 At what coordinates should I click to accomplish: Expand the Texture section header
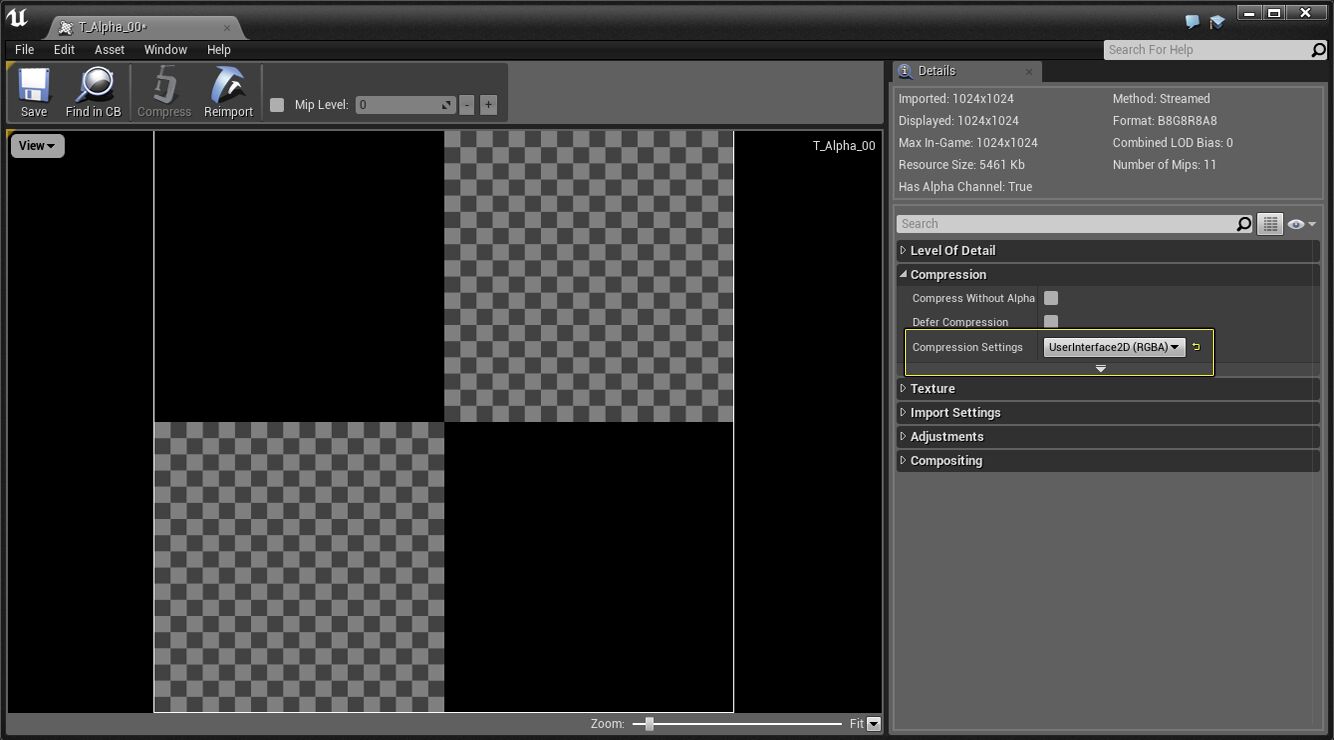pos(932,388)
